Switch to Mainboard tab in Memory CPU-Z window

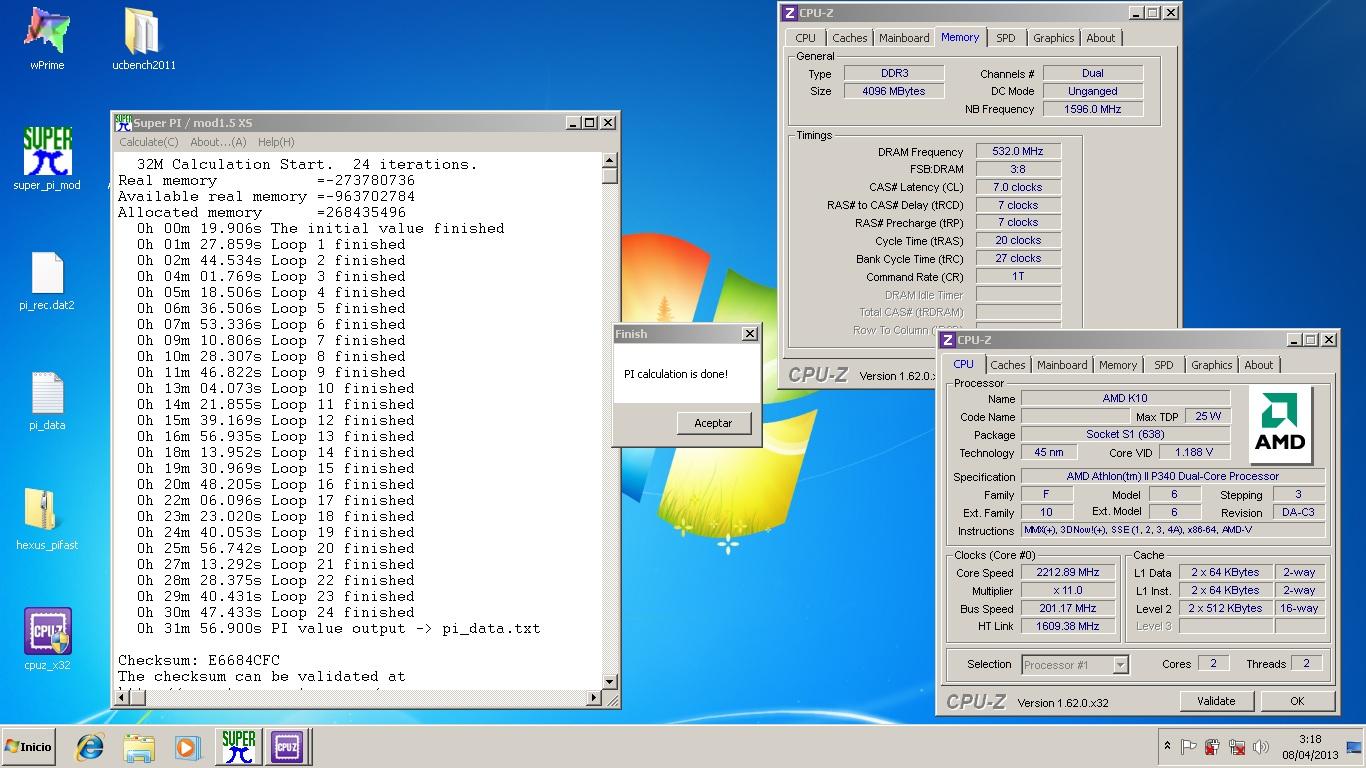tap(904, 38)
